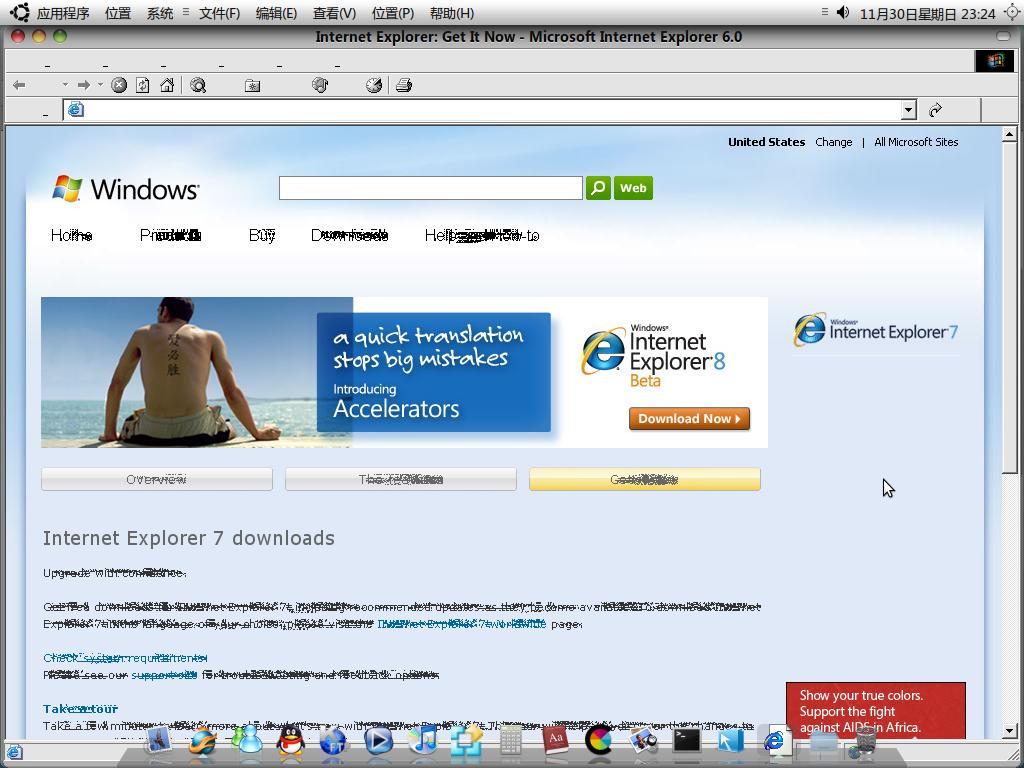Open the Take a tour link
Viewport: 1024px width, 768px height.
(80, 709)
